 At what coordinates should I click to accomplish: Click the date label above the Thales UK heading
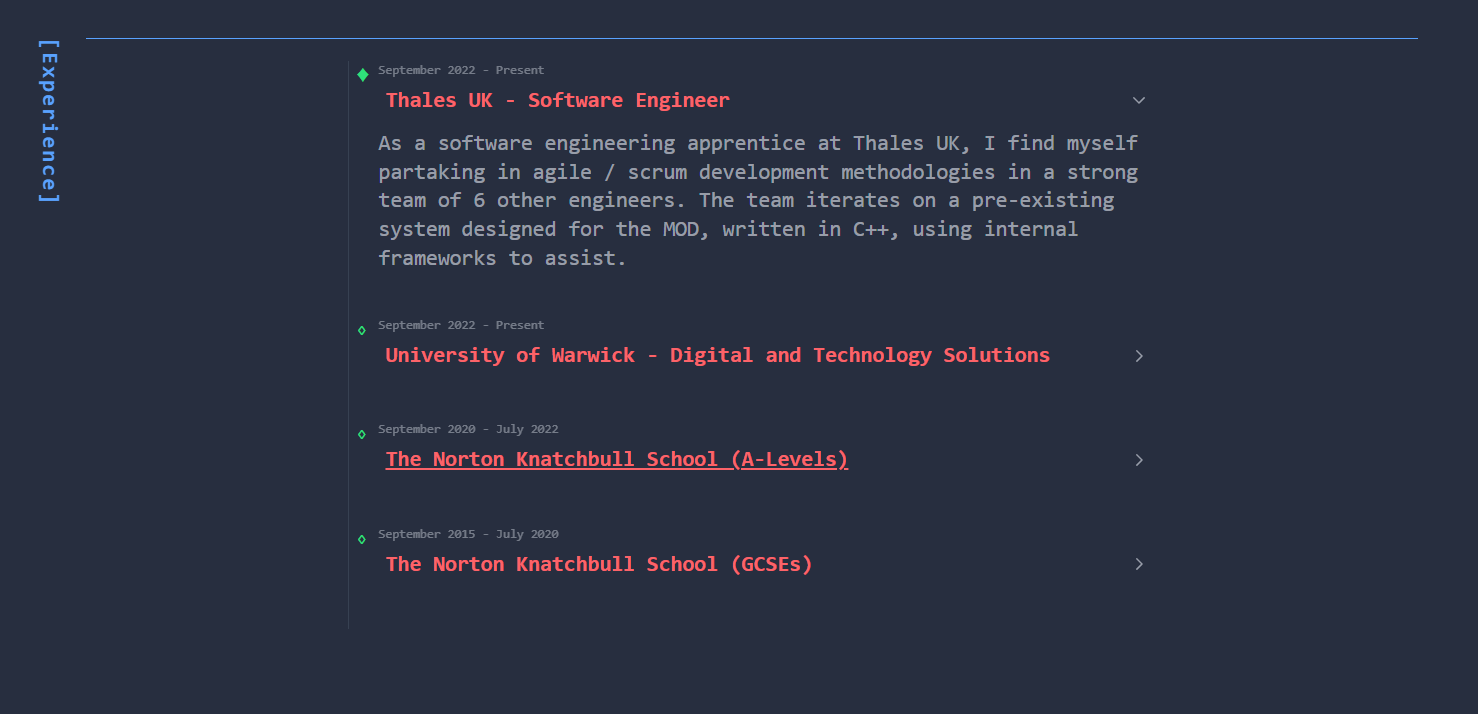pos(461,70)
